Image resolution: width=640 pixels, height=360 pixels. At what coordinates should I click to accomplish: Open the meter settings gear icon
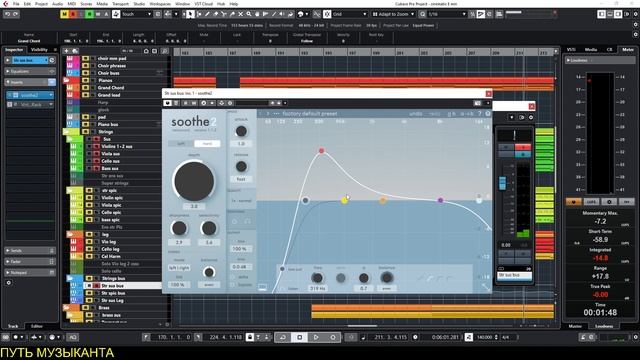coord(609,202)
